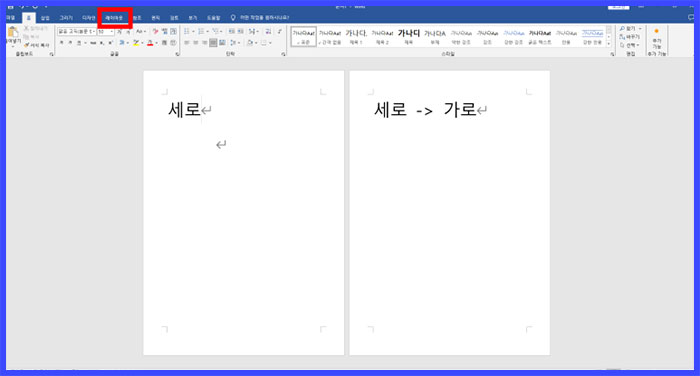Click the Text Effects glowing letter icon
The image size is (700, 376).
[x=121, y=43]
